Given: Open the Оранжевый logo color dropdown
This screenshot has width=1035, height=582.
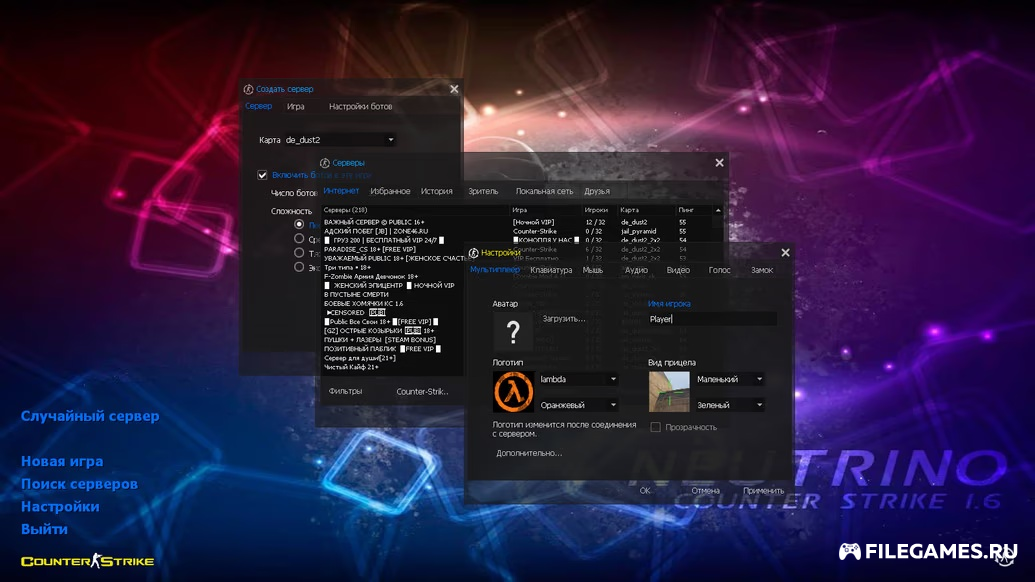Looking at the screenshot, I should [578, 404].
